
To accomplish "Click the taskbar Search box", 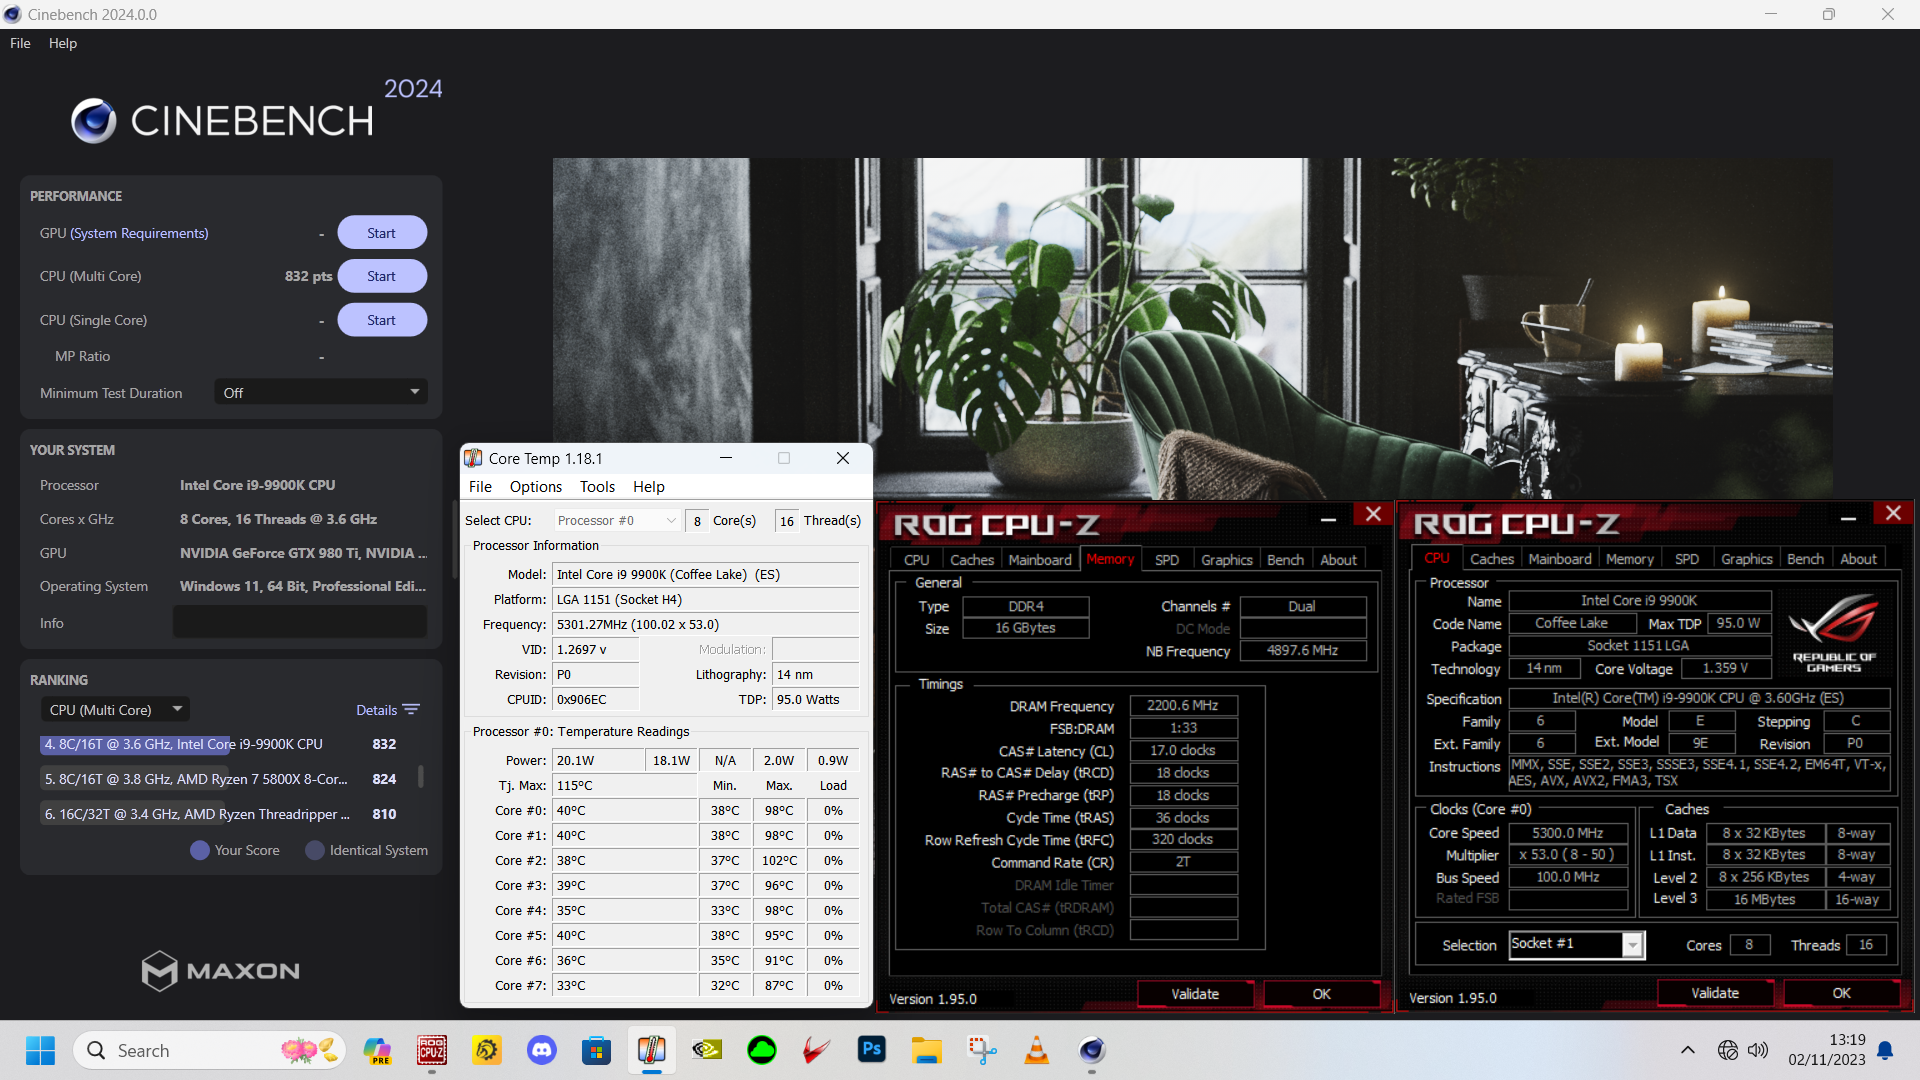I will [209, 1050].
